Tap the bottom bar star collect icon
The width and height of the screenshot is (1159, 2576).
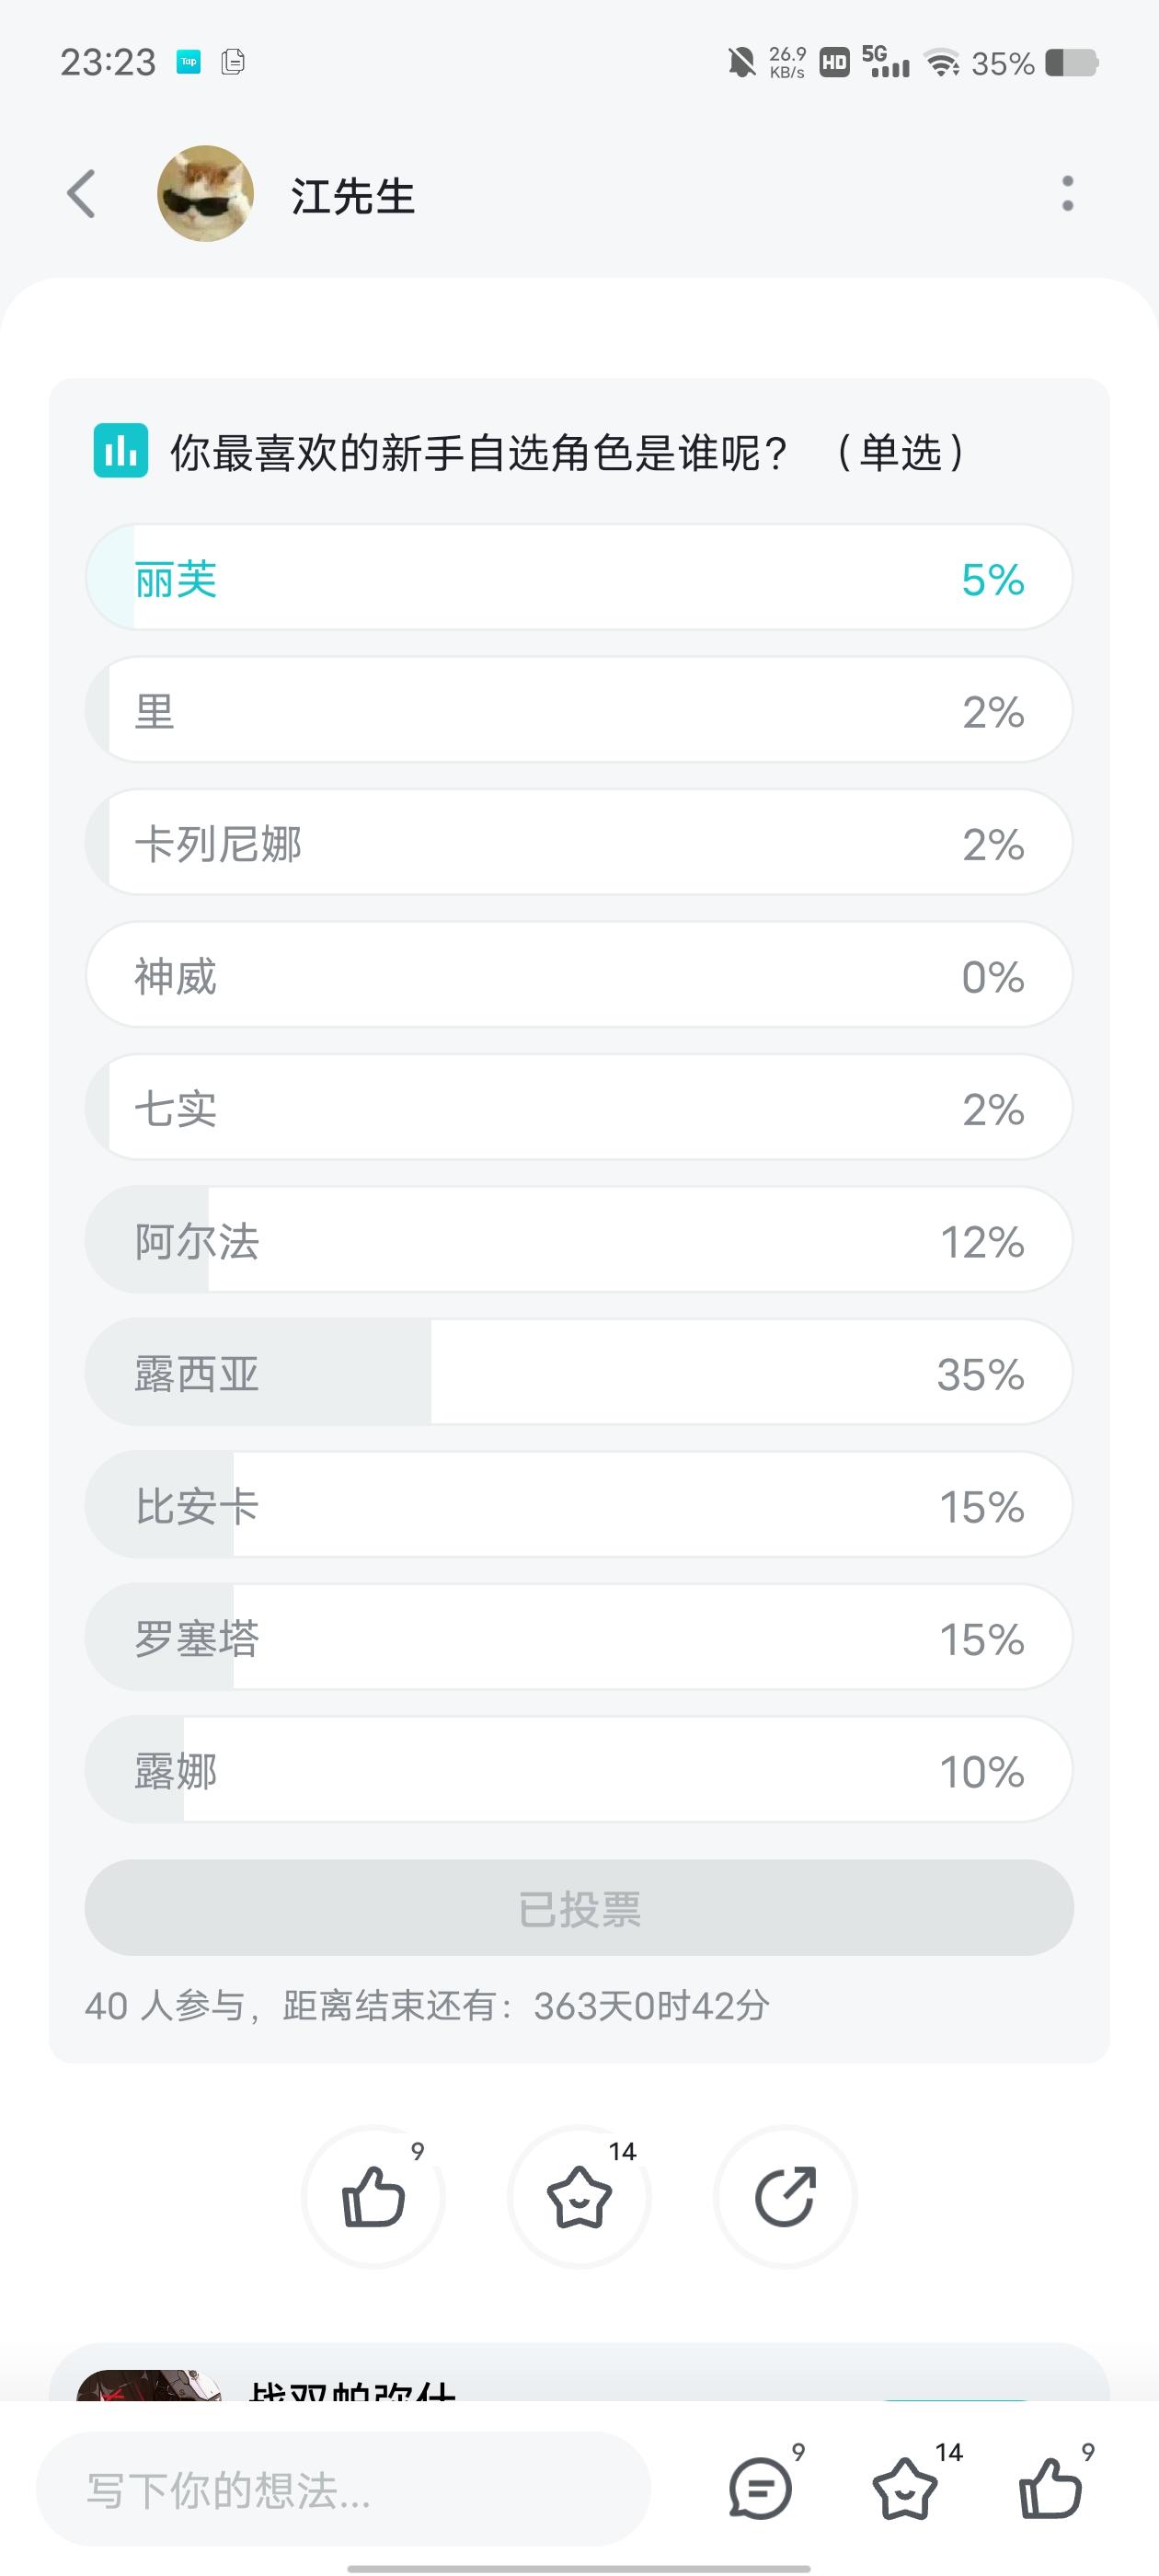point(906,2488)
